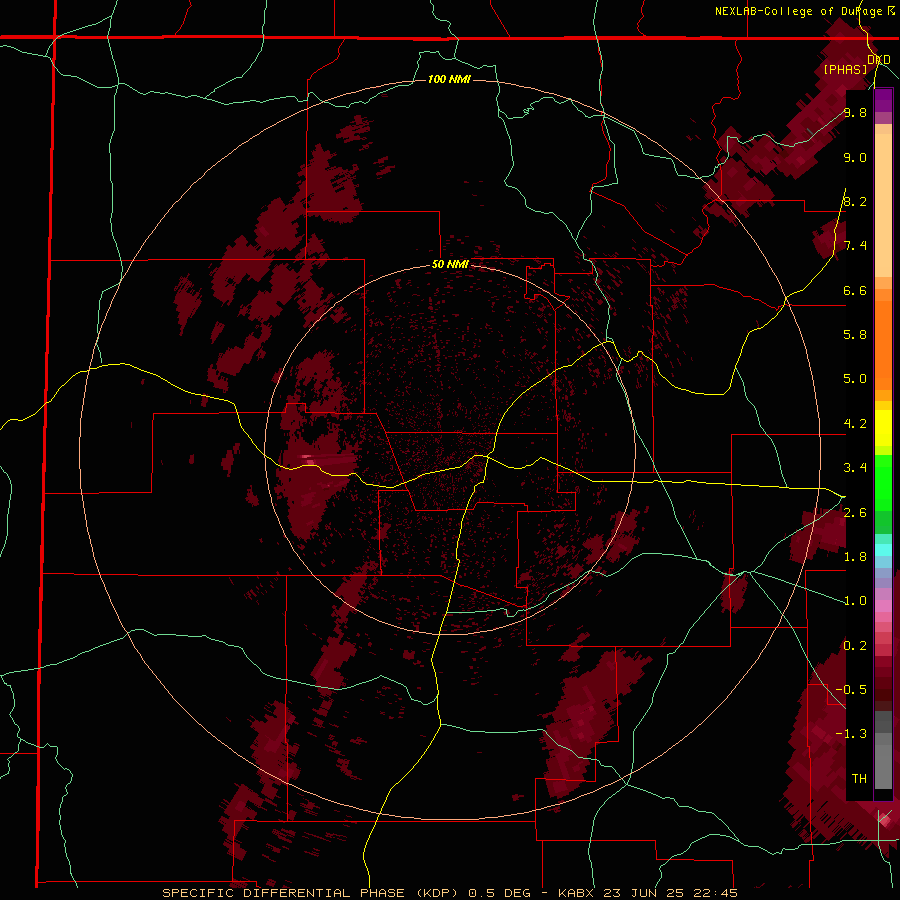Click the 1.8 legend value

855,557
